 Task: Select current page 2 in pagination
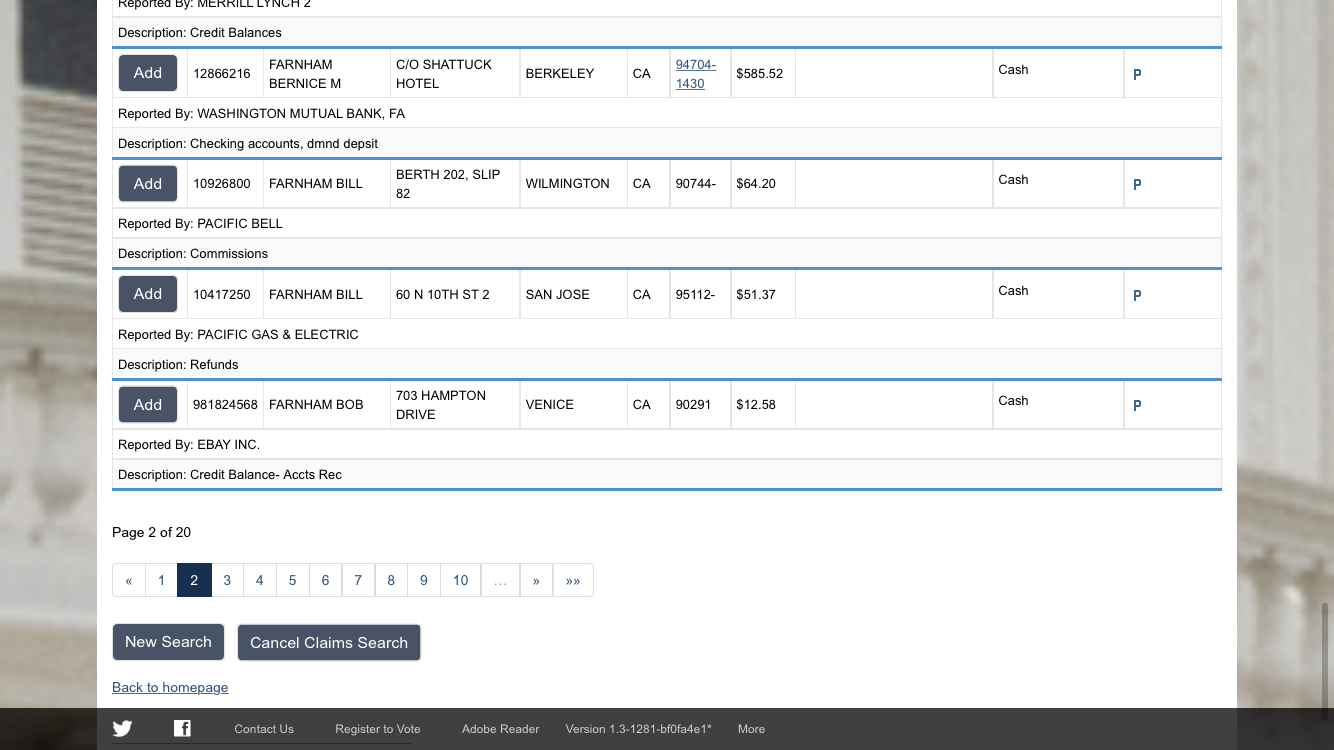click(194, 580)
